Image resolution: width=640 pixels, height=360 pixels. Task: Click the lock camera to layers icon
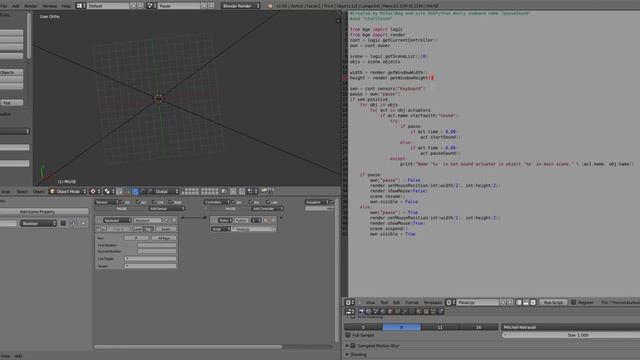[224, 191]
